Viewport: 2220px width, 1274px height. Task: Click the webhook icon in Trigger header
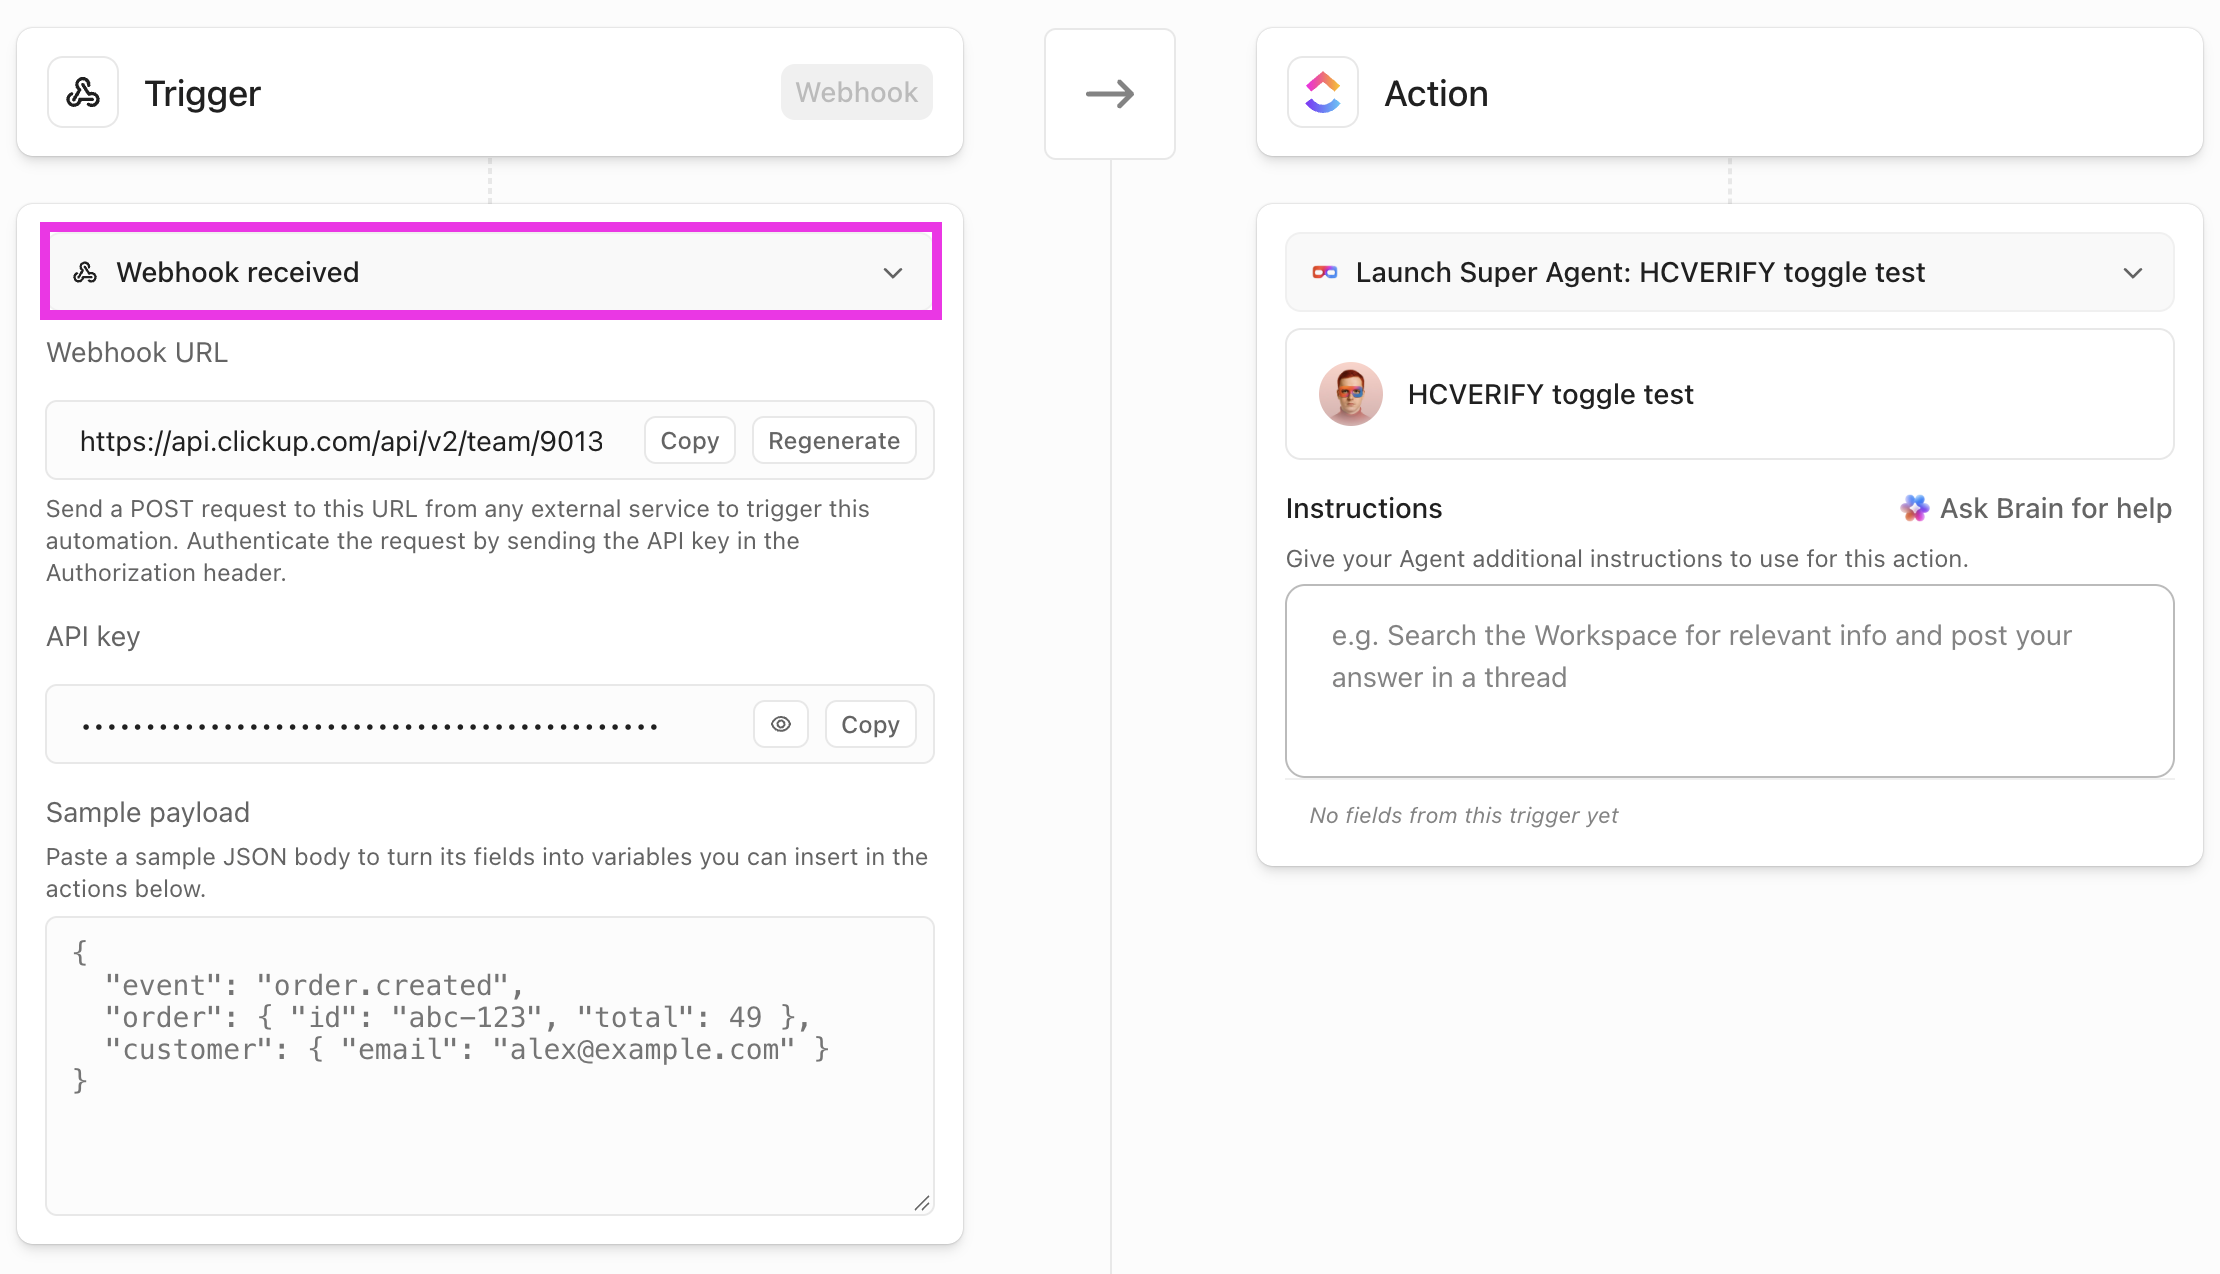pos(83,93)
